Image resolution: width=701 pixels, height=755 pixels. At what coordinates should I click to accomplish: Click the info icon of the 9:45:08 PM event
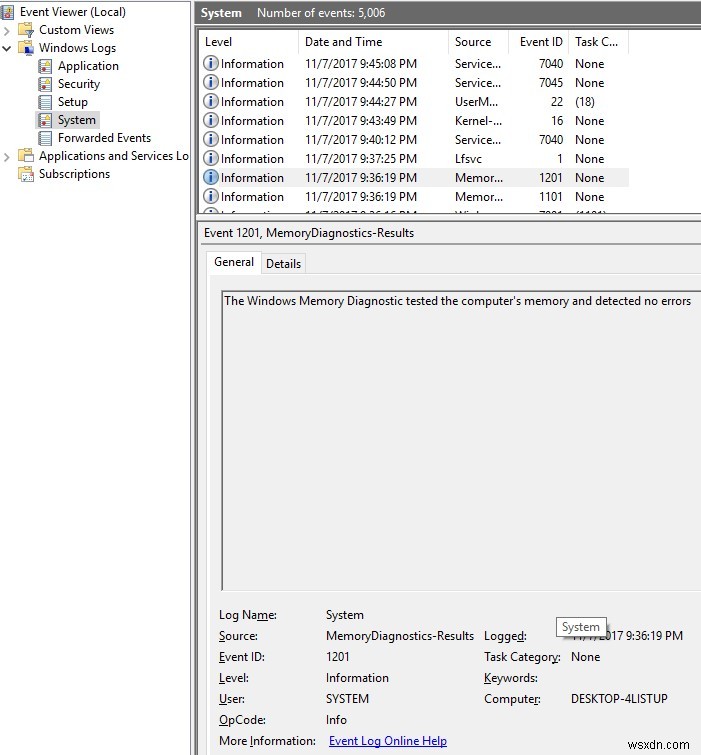210,63
